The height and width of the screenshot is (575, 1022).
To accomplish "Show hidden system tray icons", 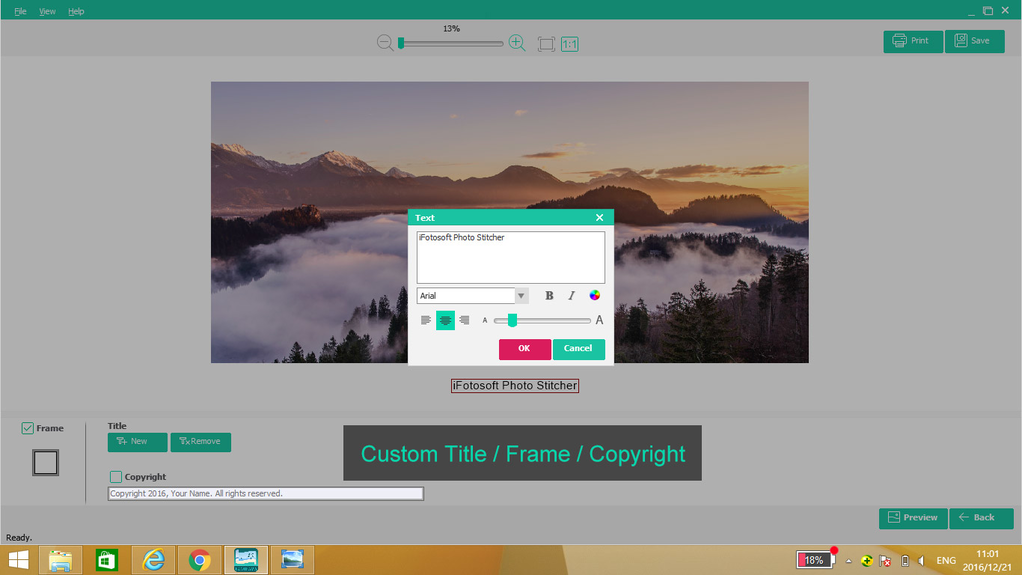I will pyautogui.click(x=849, y=561).
